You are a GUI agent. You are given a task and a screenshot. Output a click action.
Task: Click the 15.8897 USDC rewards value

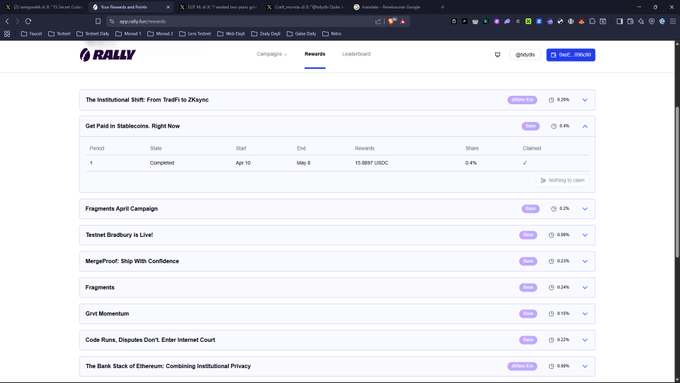371,163
